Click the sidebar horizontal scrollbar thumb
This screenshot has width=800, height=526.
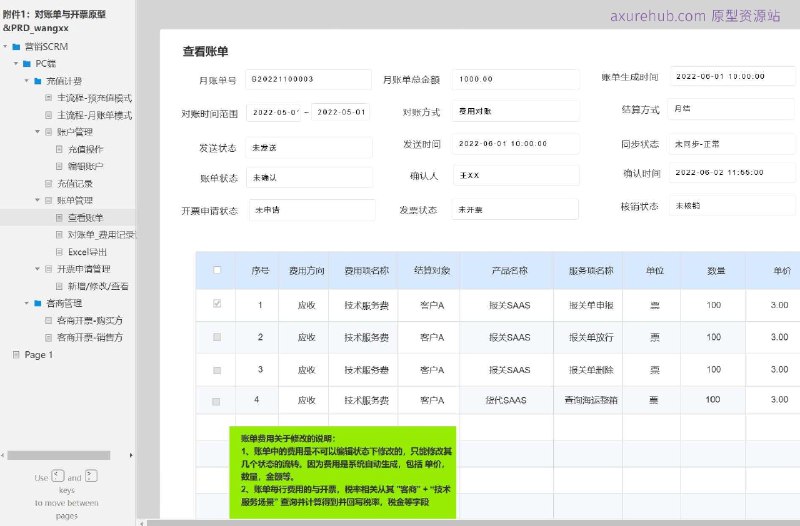[x=59, y=455]
